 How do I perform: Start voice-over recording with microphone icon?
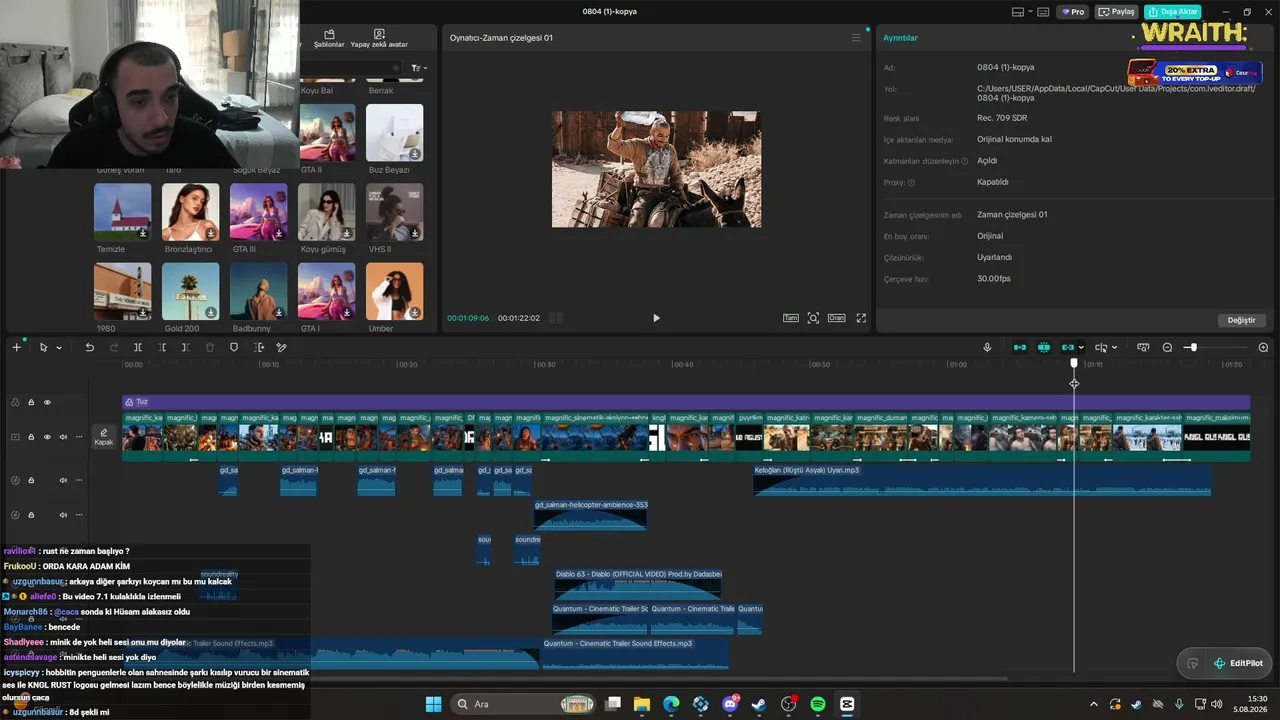pyautogui.click(x=987, y=347)
